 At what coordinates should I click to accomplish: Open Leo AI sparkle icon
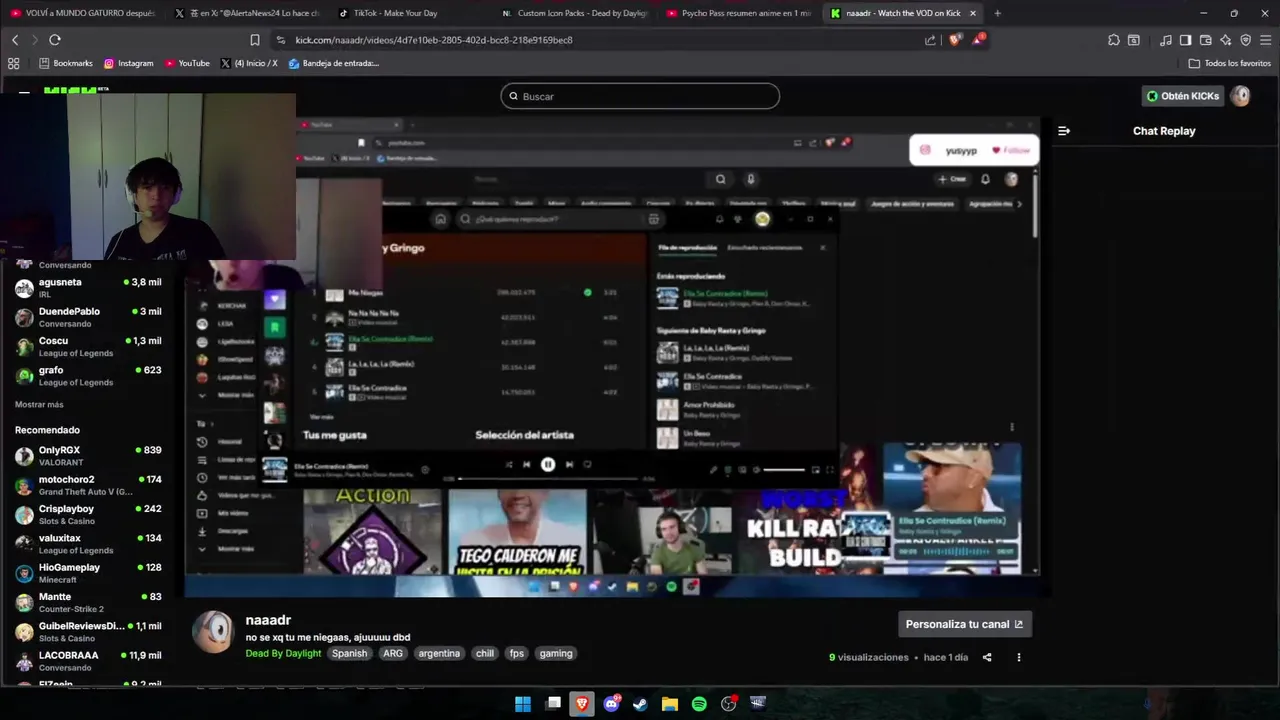pyautogui.click(x=1226, y=40)
